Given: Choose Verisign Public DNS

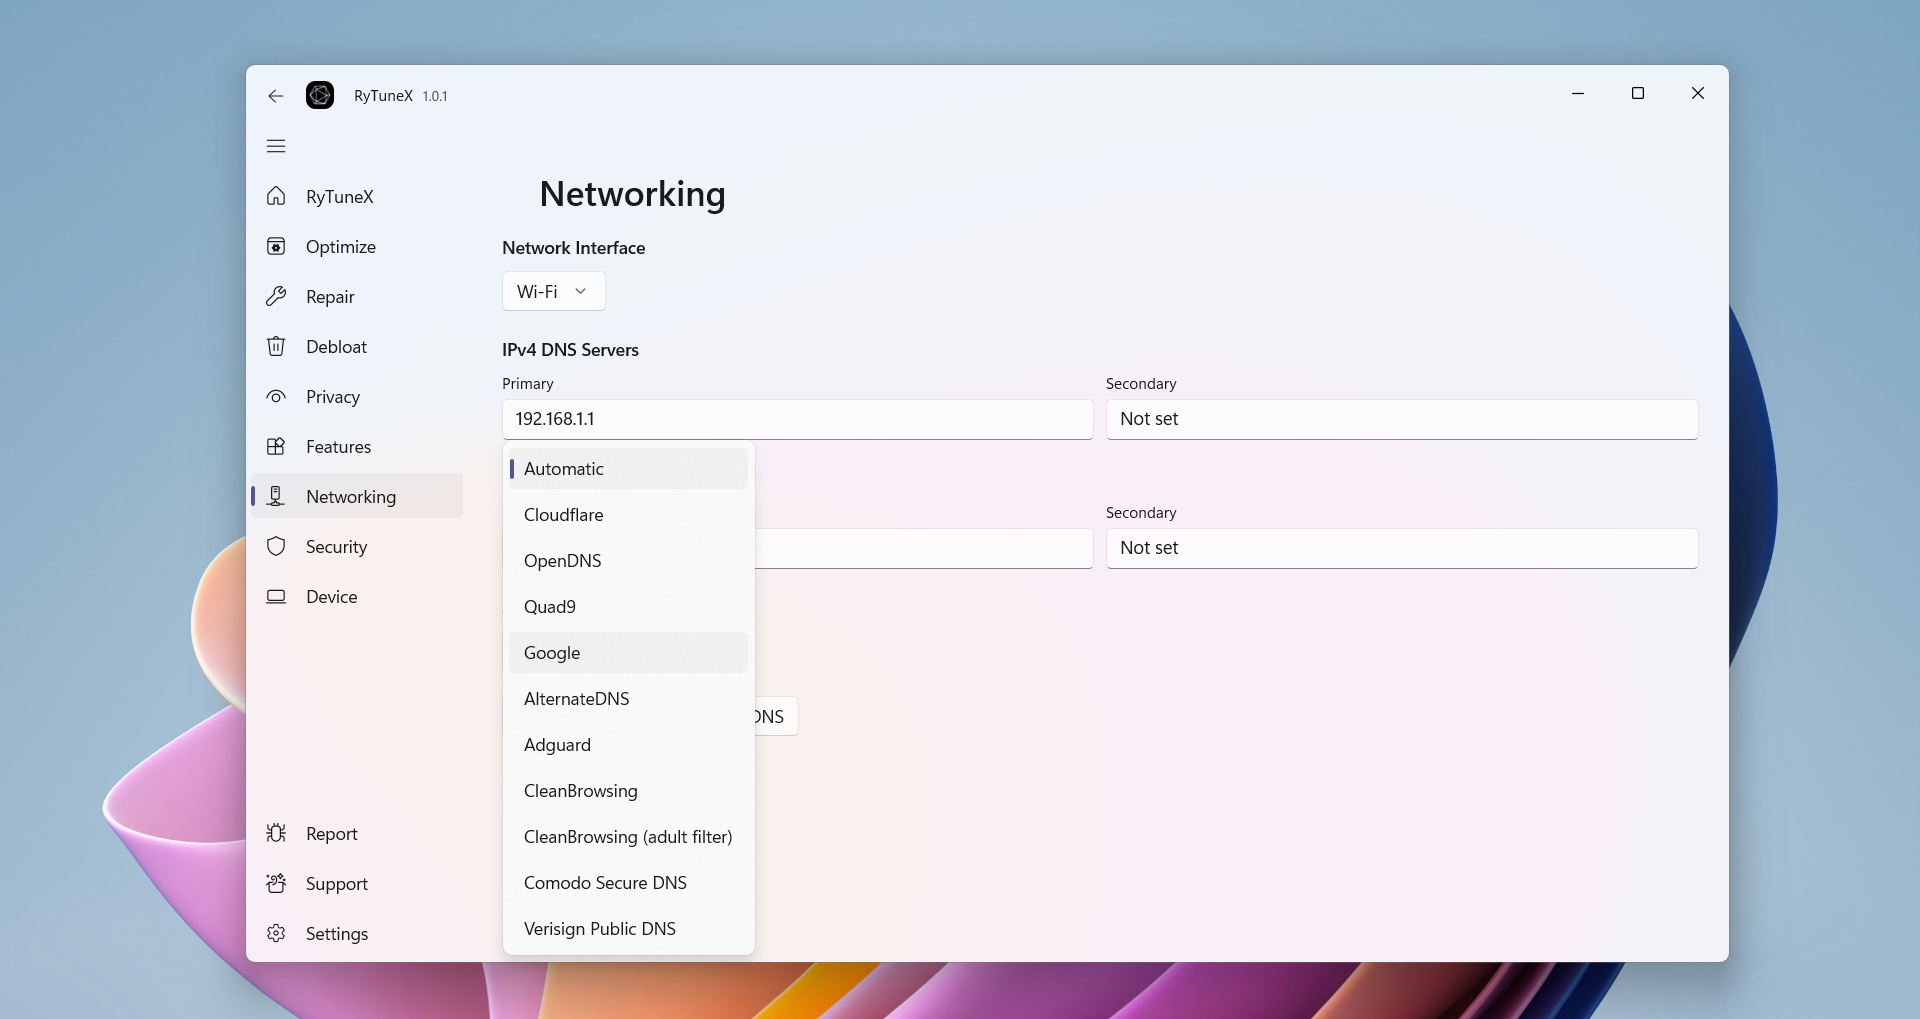Looking at the screenshot, I should pos(628,929).
